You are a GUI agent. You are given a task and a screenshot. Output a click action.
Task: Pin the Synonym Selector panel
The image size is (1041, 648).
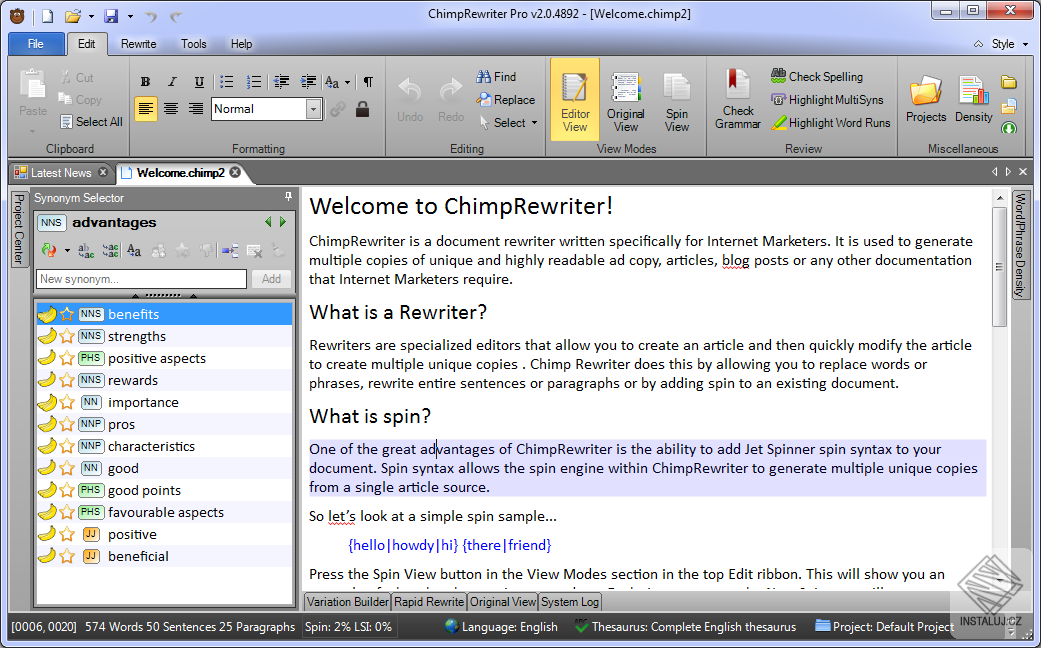[x=288, y=197]
